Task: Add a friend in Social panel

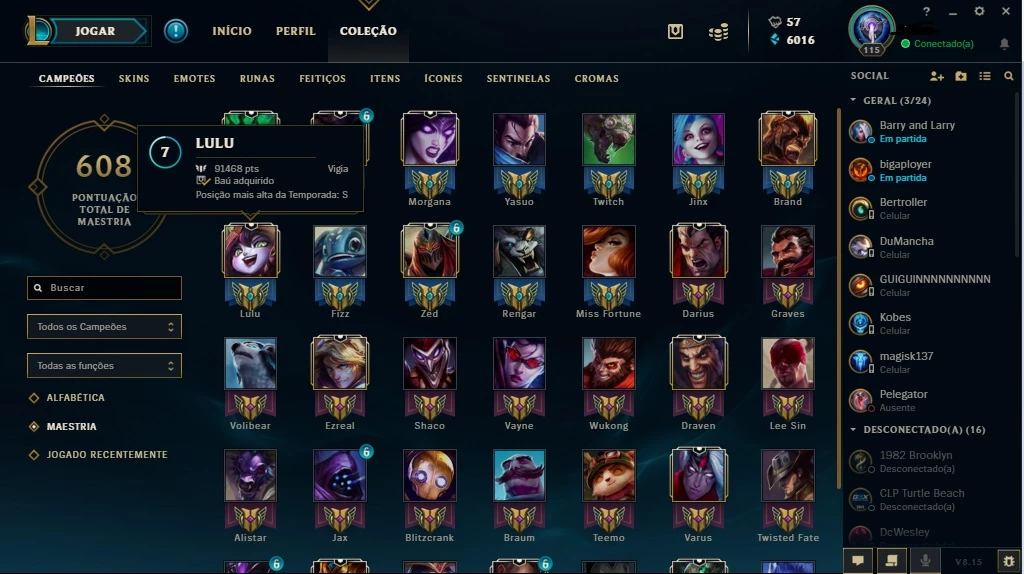Action: [936, 76]
